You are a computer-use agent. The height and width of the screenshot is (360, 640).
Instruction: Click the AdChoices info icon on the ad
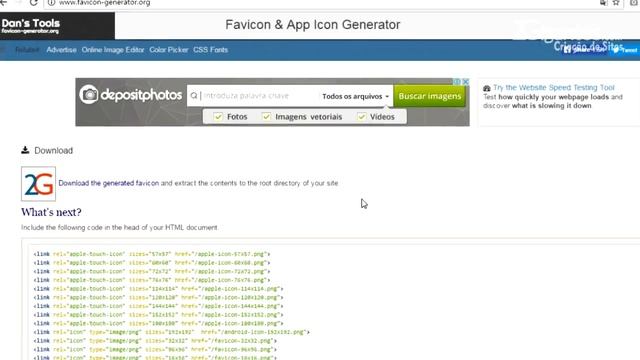pyautogui.click(x=457, y=82)
